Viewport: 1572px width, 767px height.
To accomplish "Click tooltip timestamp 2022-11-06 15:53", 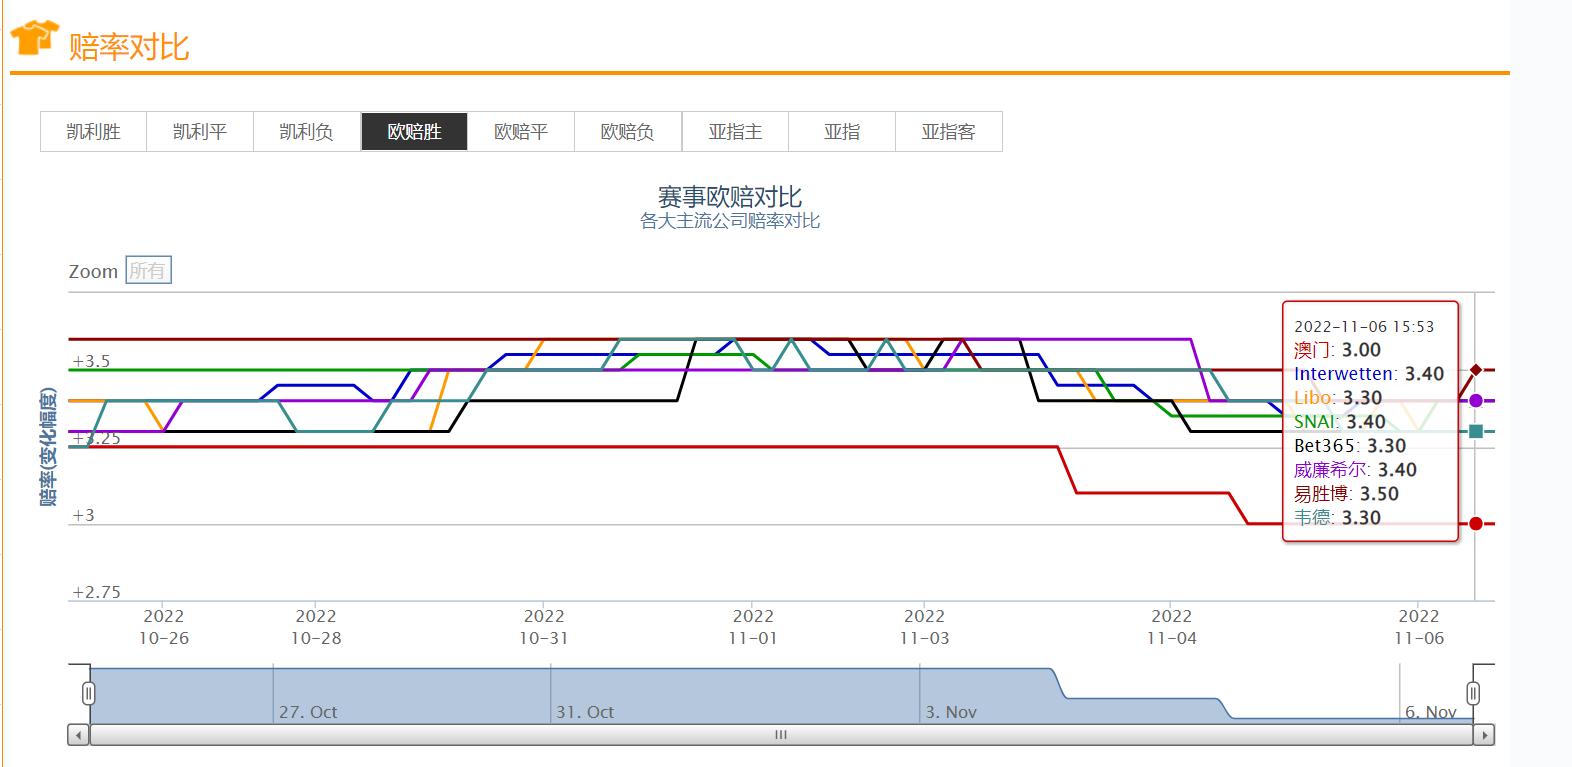I will pos(1364,327).
